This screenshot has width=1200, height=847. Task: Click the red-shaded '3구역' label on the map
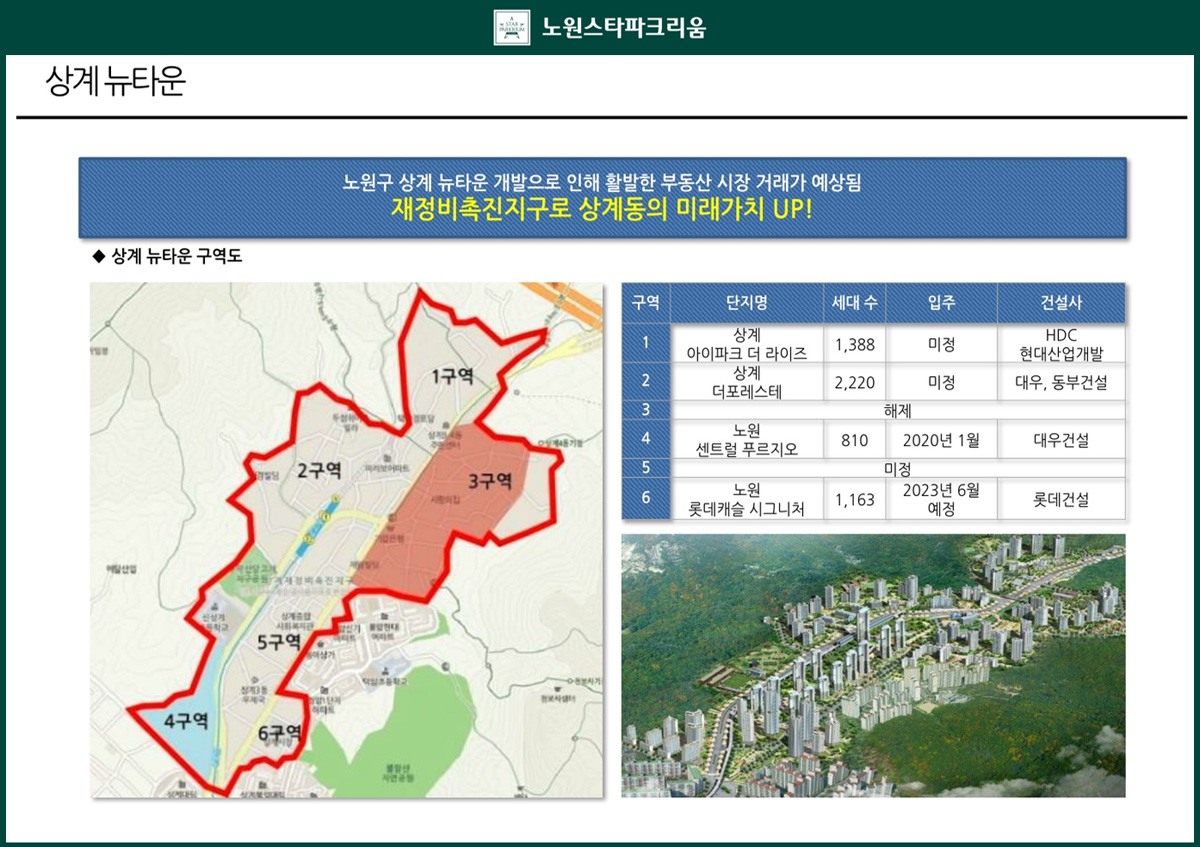click(x=490, y=481)
